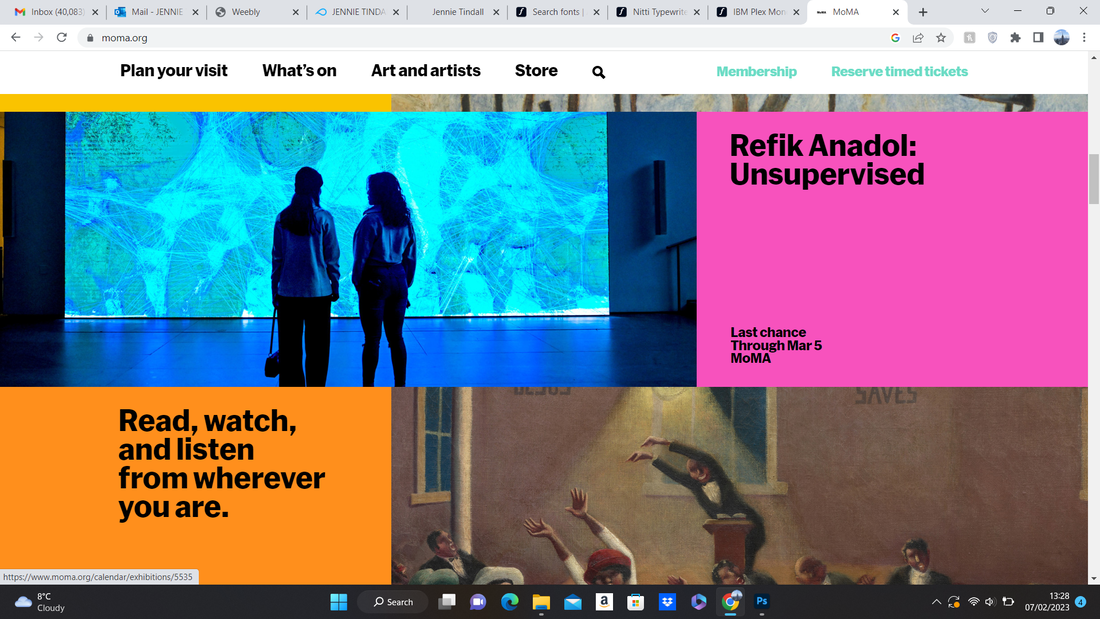1100x619 pixels.
Task: Open Chrome's side panel
Action: [1038, 38]
